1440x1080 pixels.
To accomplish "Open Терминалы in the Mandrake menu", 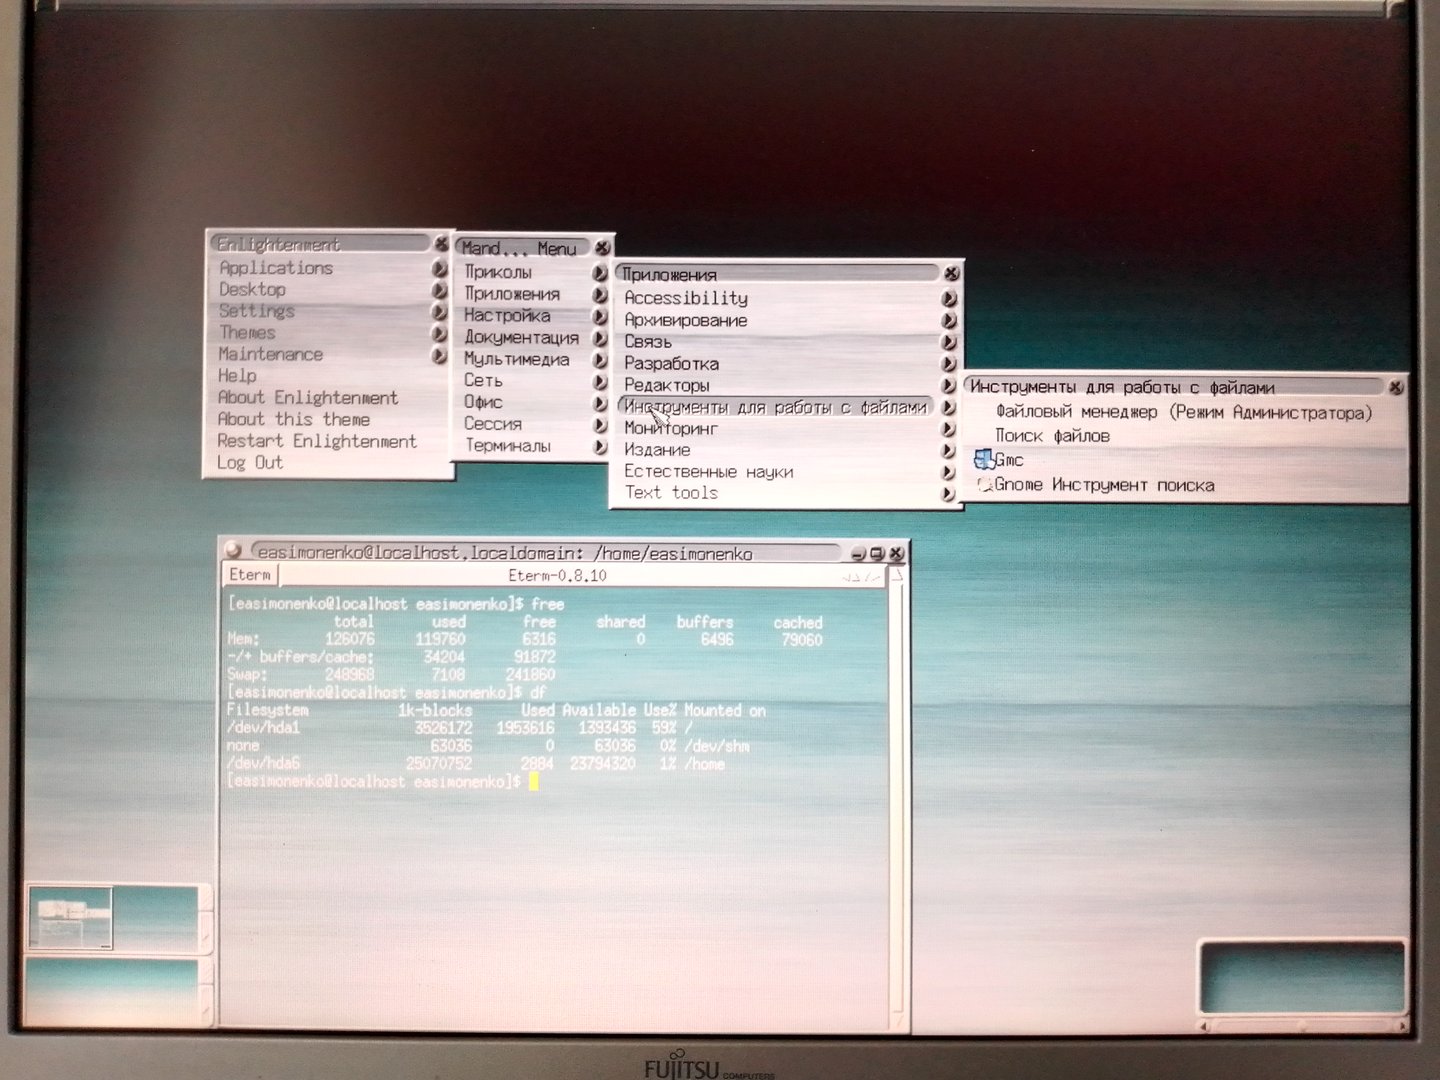I will tap(507, 446).
